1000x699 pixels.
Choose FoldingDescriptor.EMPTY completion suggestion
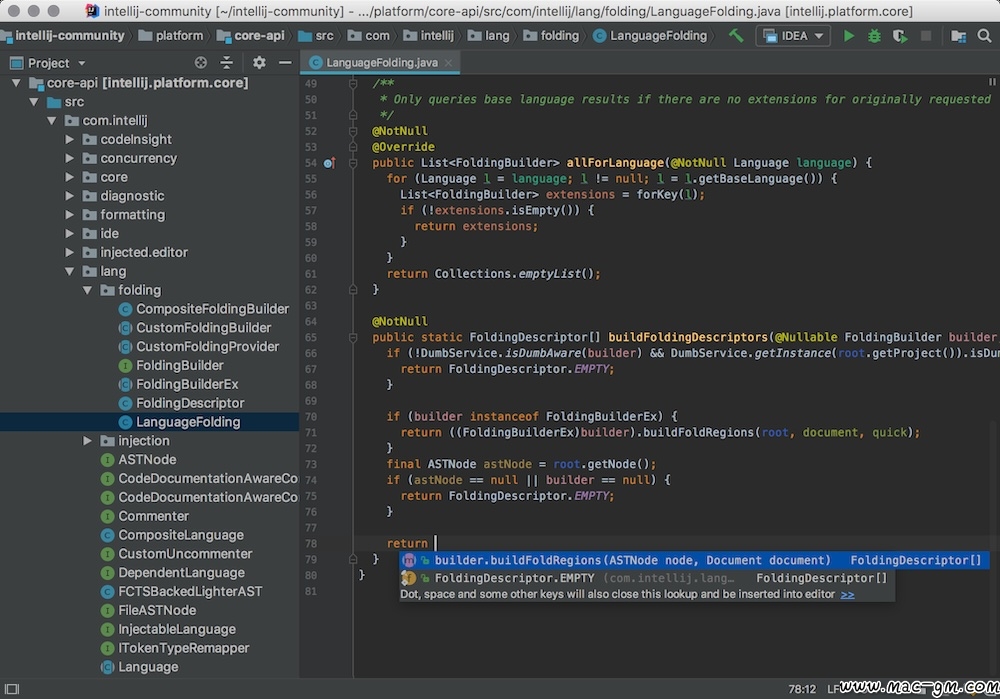pos(647,578)
